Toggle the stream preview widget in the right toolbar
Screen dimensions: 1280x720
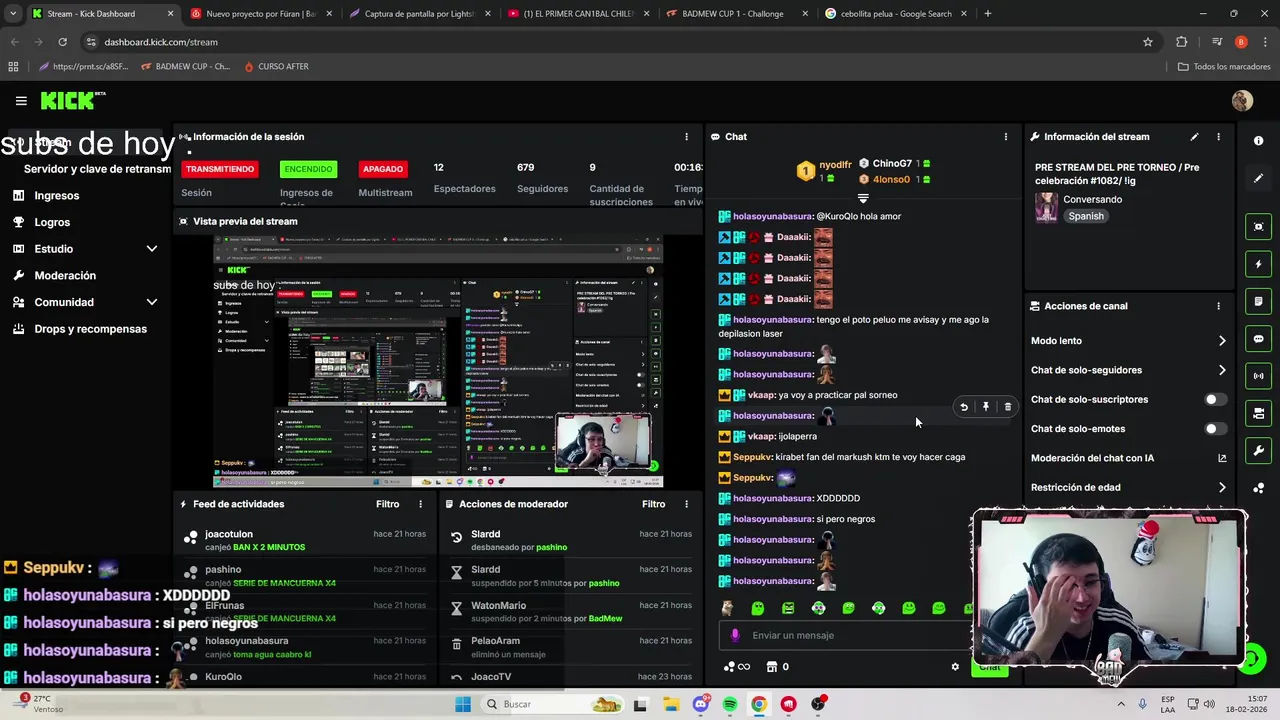1258,227
